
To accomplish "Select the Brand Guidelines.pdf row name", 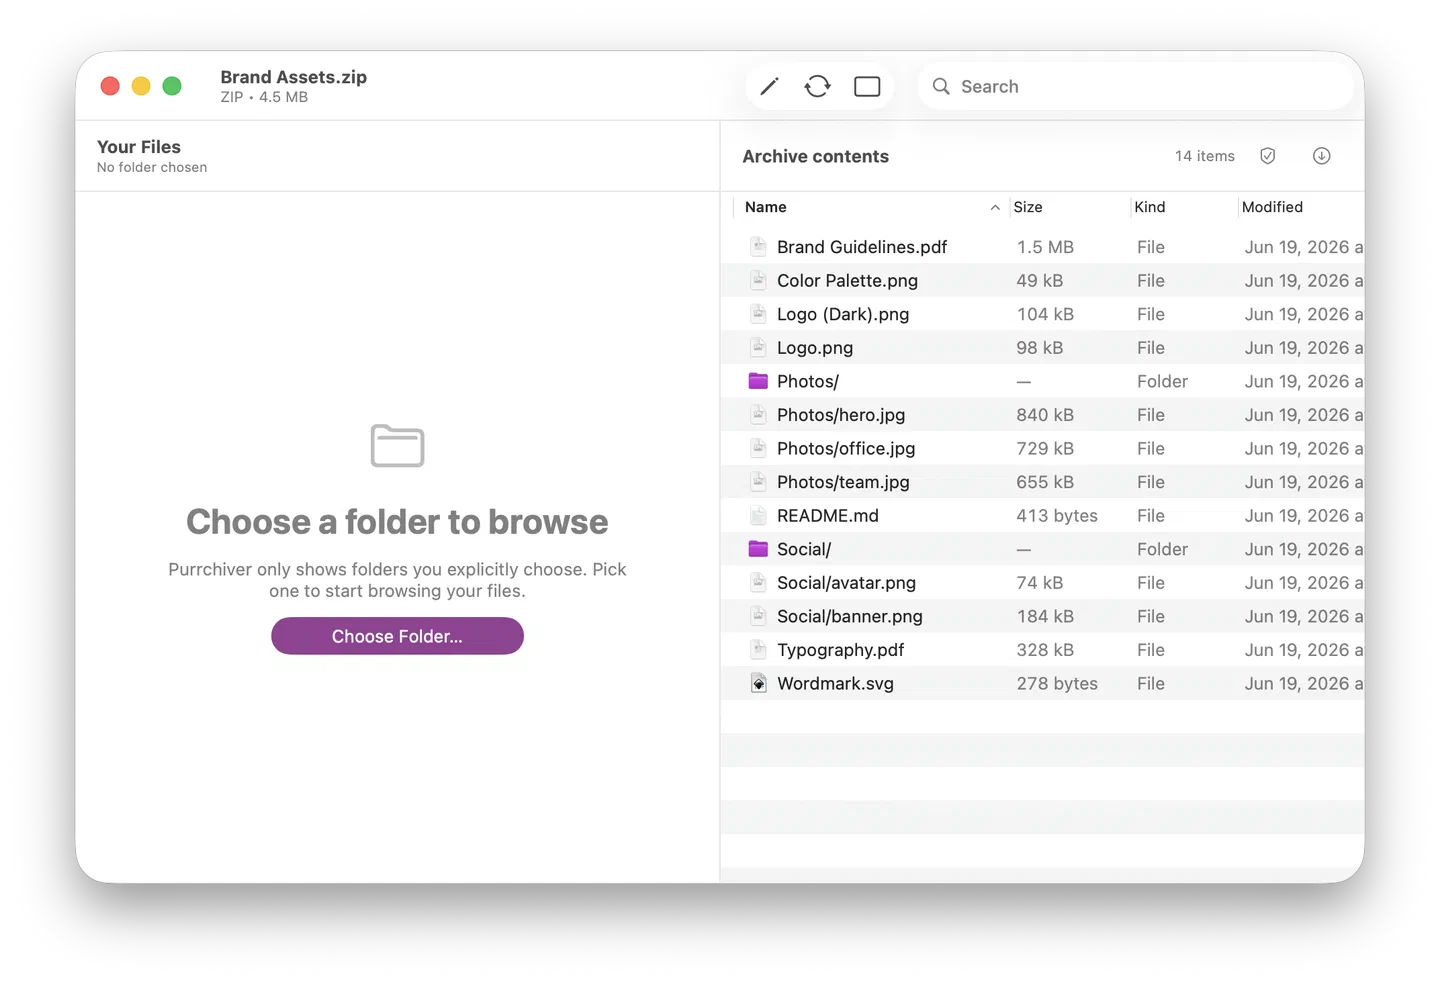I will click(862, 247).
